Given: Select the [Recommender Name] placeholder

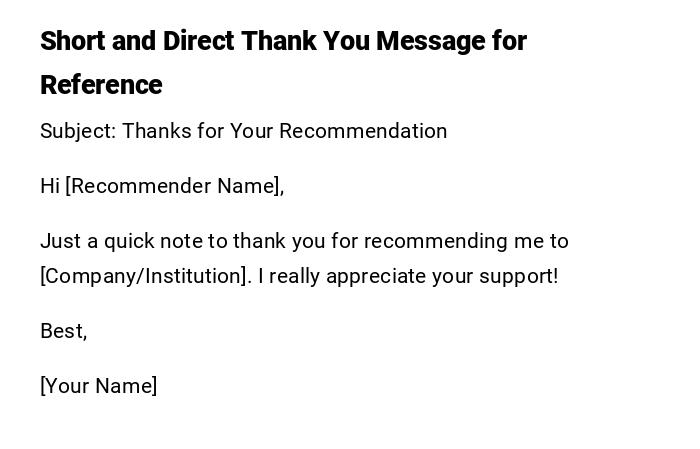Looking at the screenshot, I should (174, 186).
